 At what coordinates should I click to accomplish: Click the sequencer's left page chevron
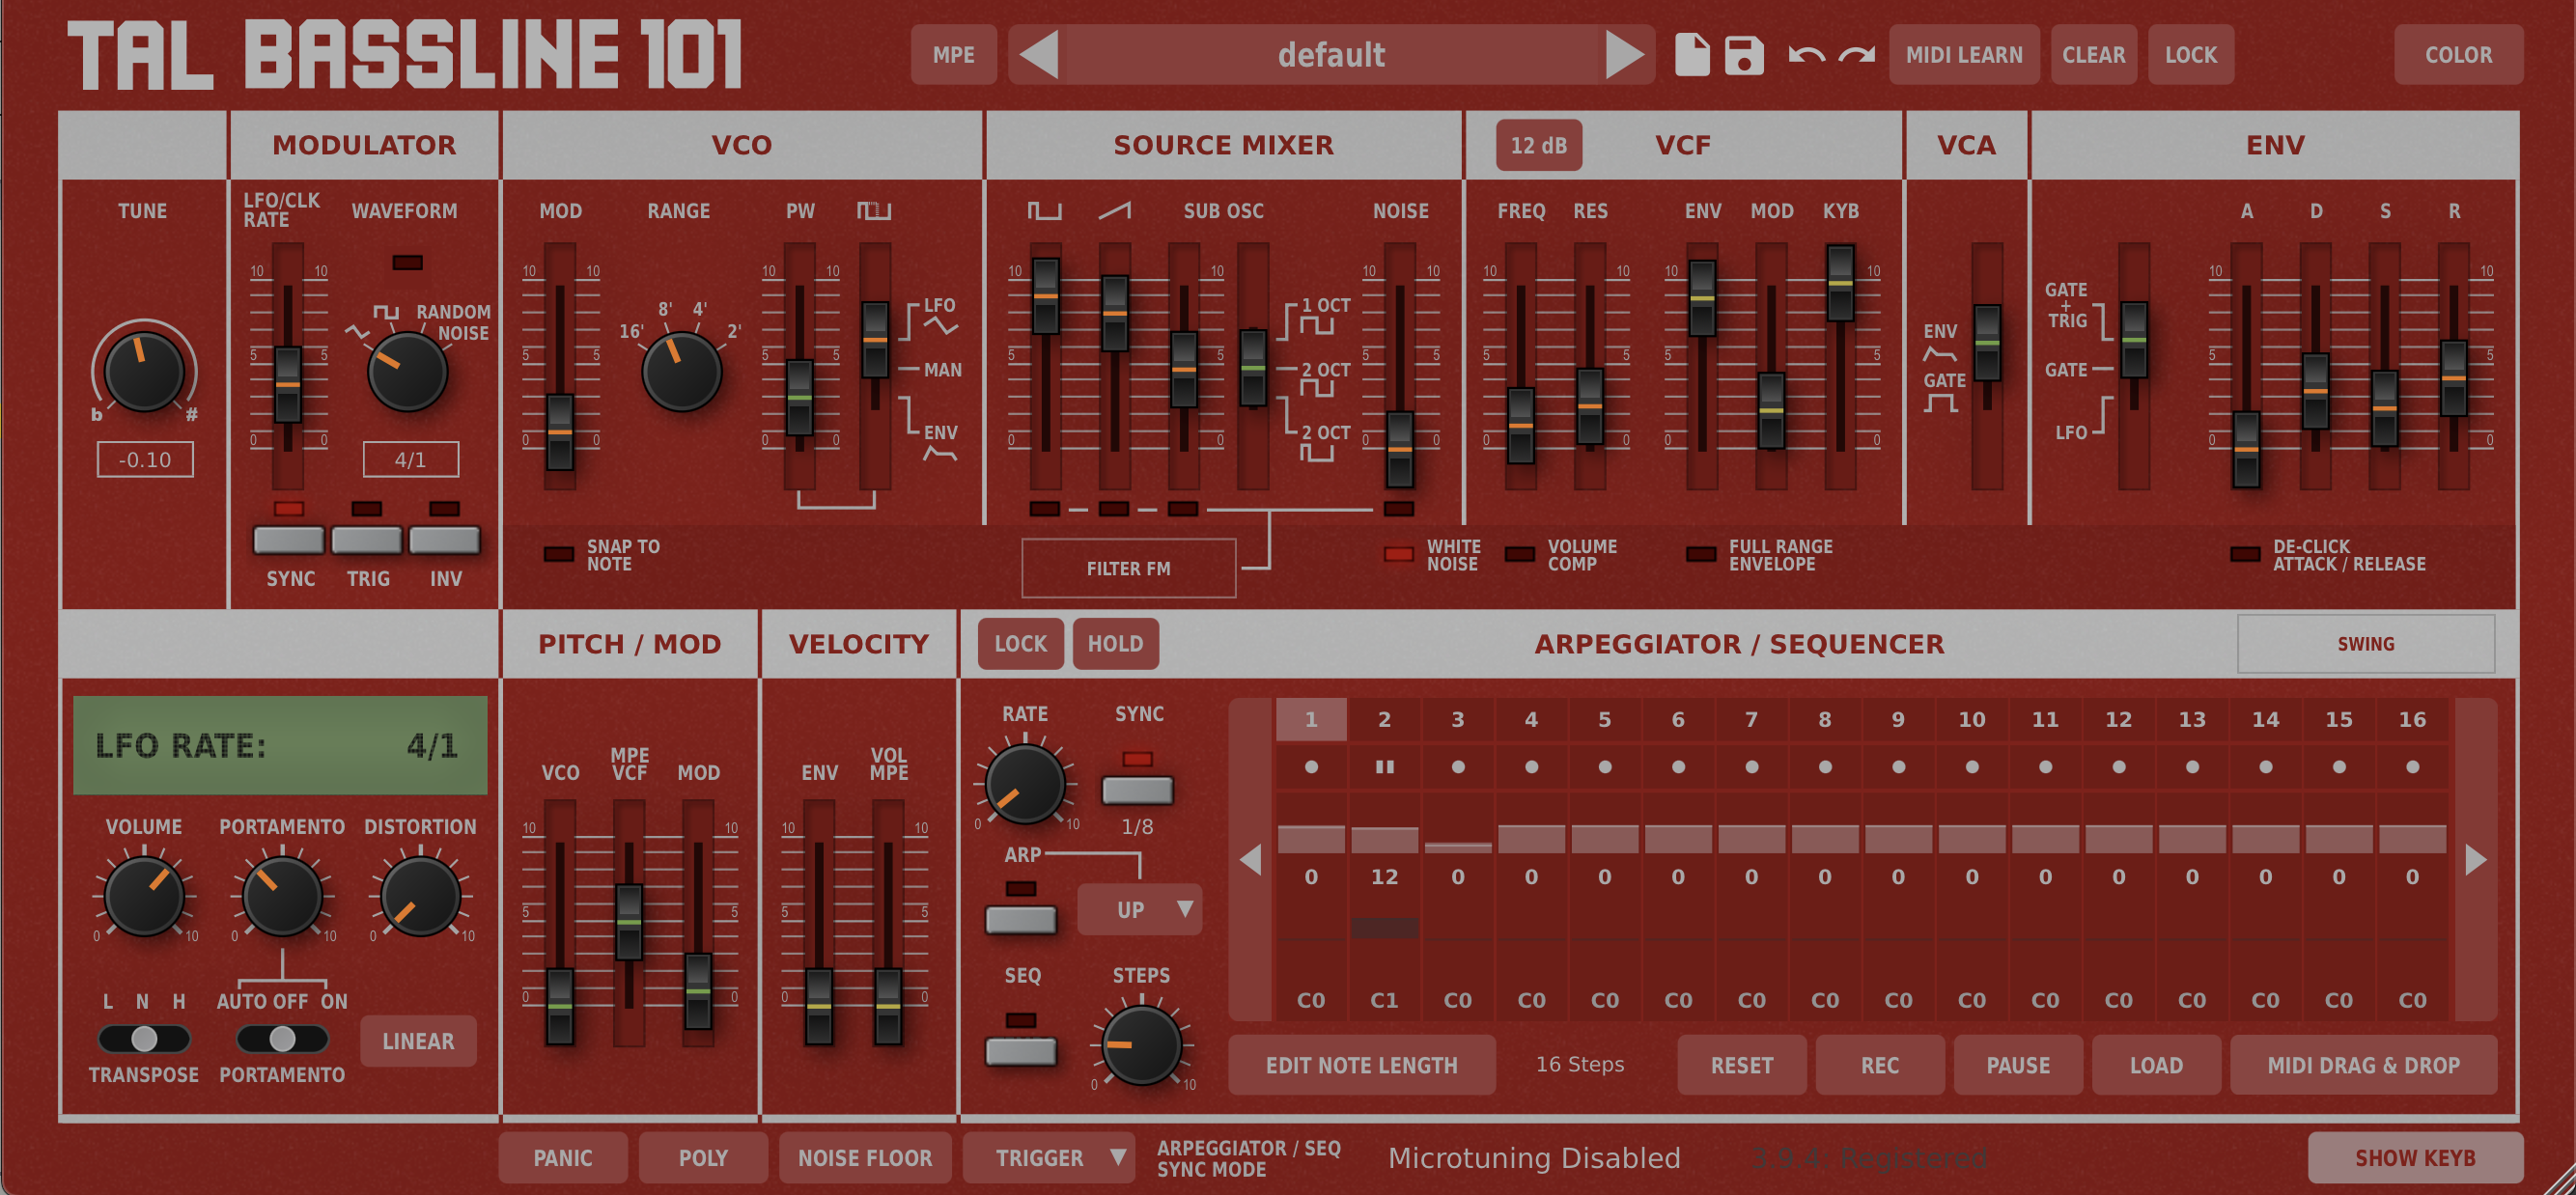(x=1251, y=860)
